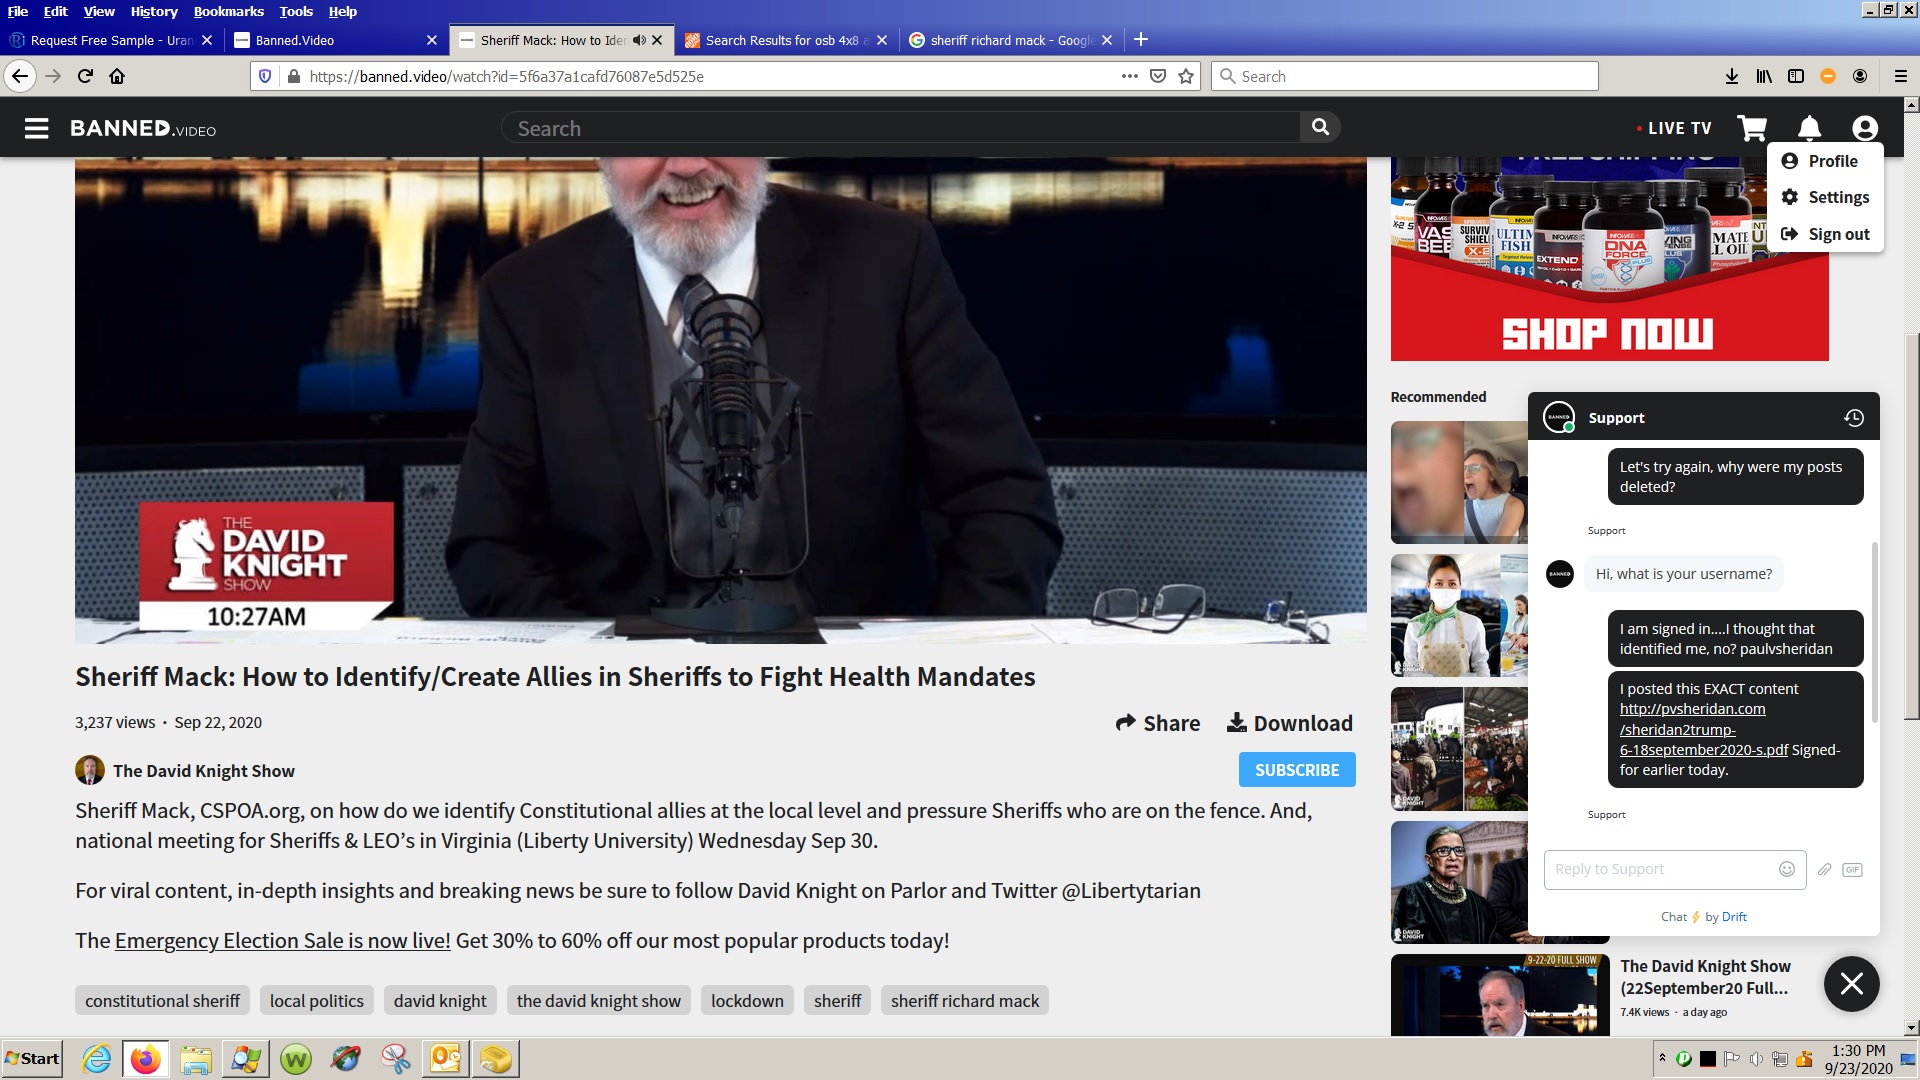Open the Bookmarks menu

pyautogui.click(x=229, y=11)
